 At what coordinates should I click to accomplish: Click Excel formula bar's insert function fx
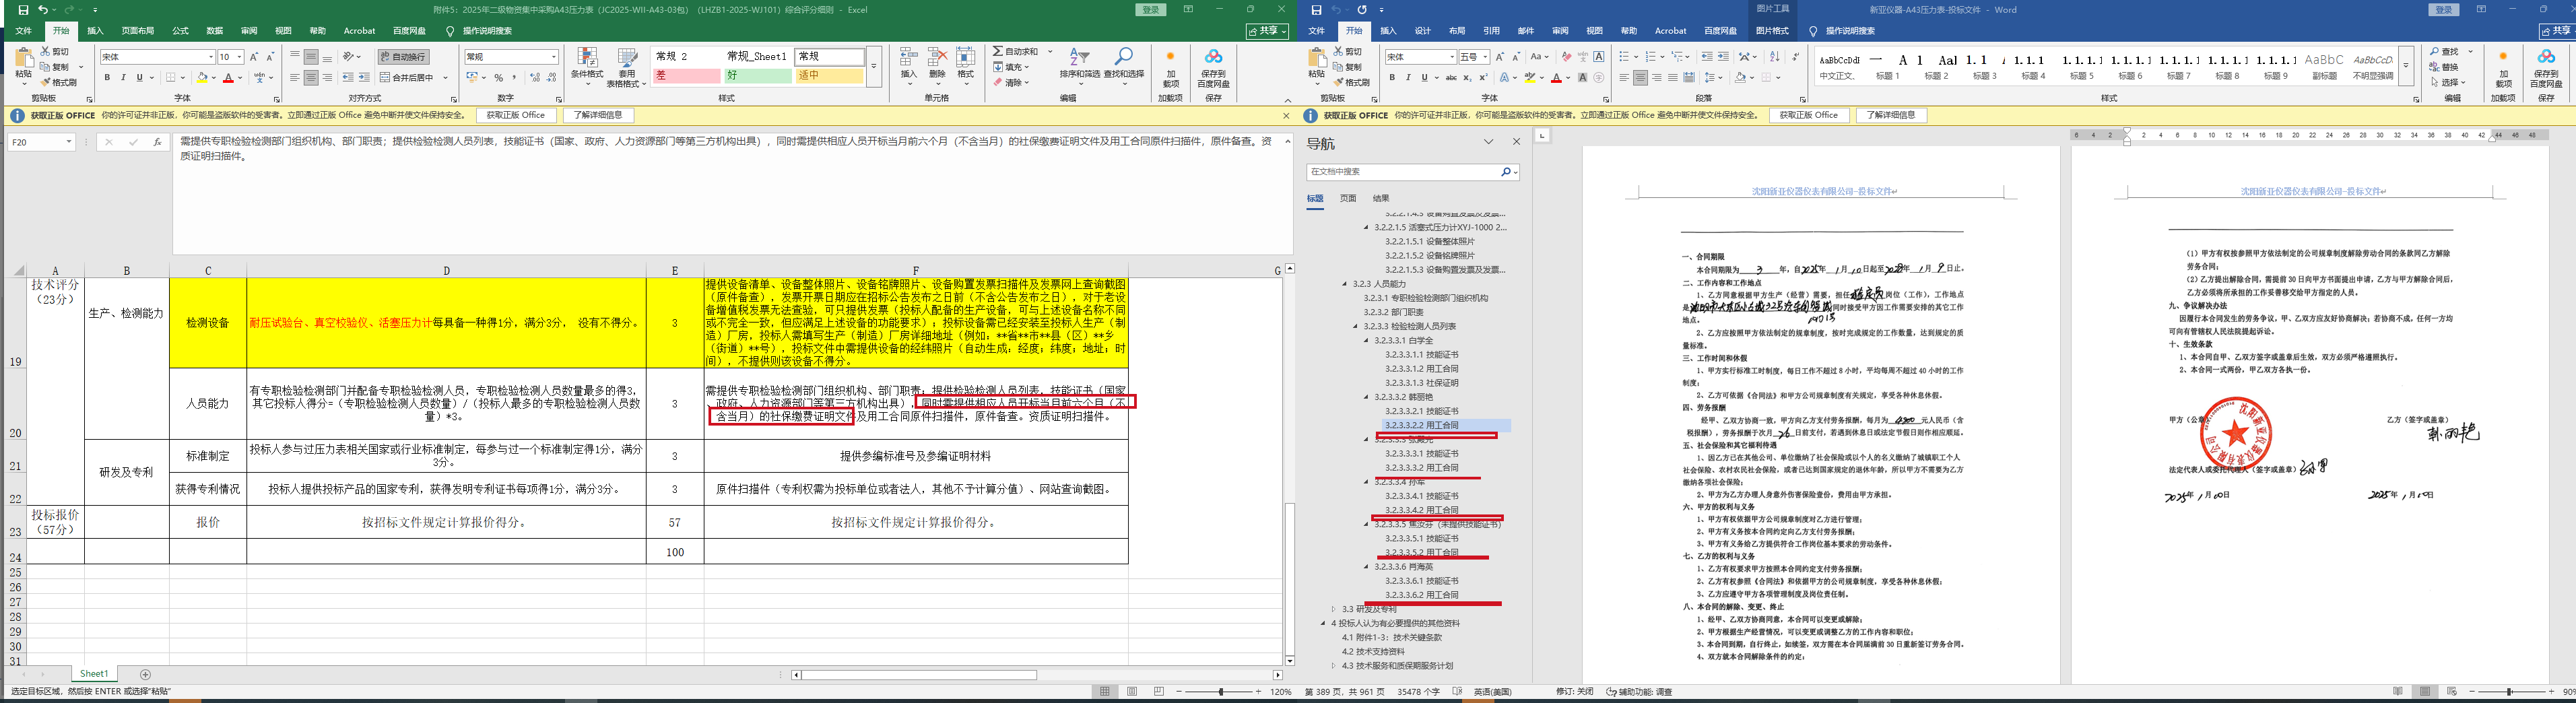157,142
